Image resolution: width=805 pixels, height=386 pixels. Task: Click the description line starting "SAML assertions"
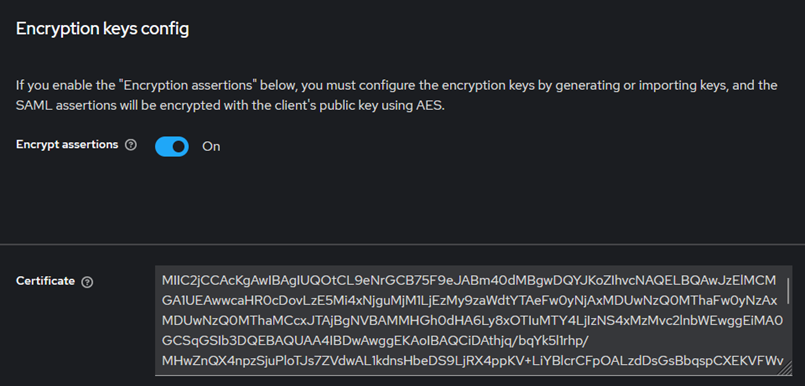pyautogui.click(x=229, y=108)
